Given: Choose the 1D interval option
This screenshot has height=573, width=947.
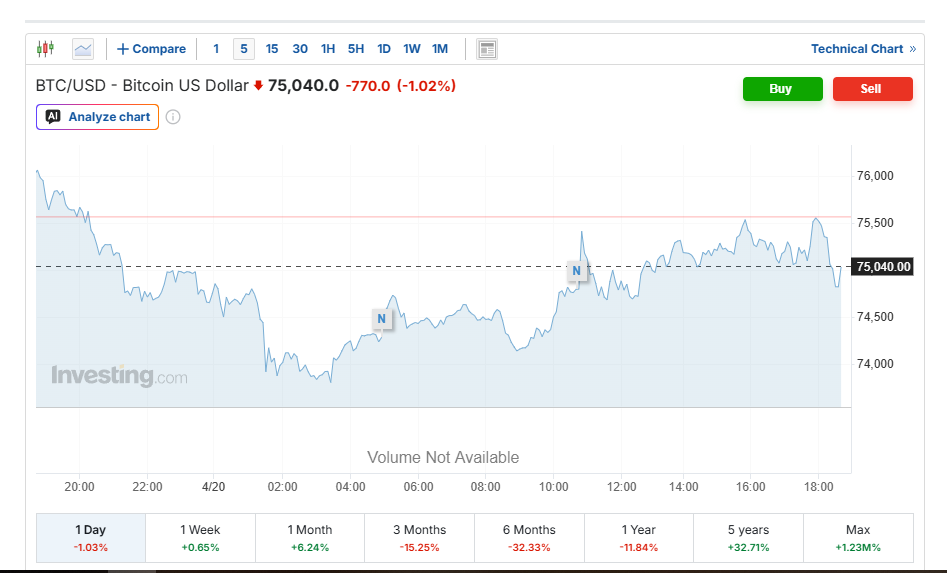Looking at the screenshot, I should click(384, 49).
